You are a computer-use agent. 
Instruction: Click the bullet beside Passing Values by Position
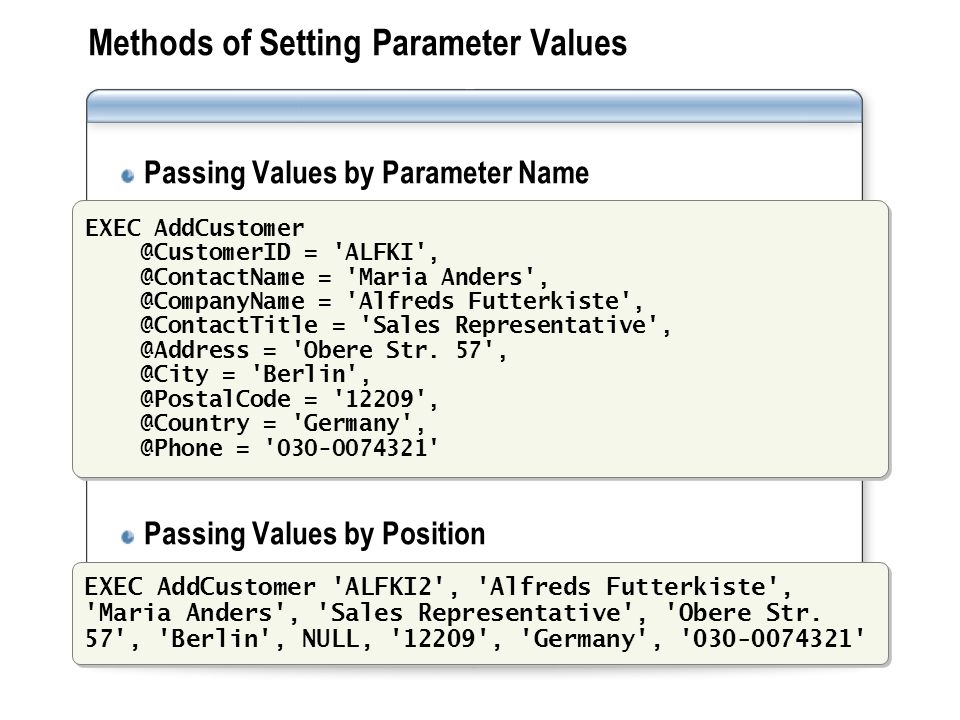[x=127, y=537]
